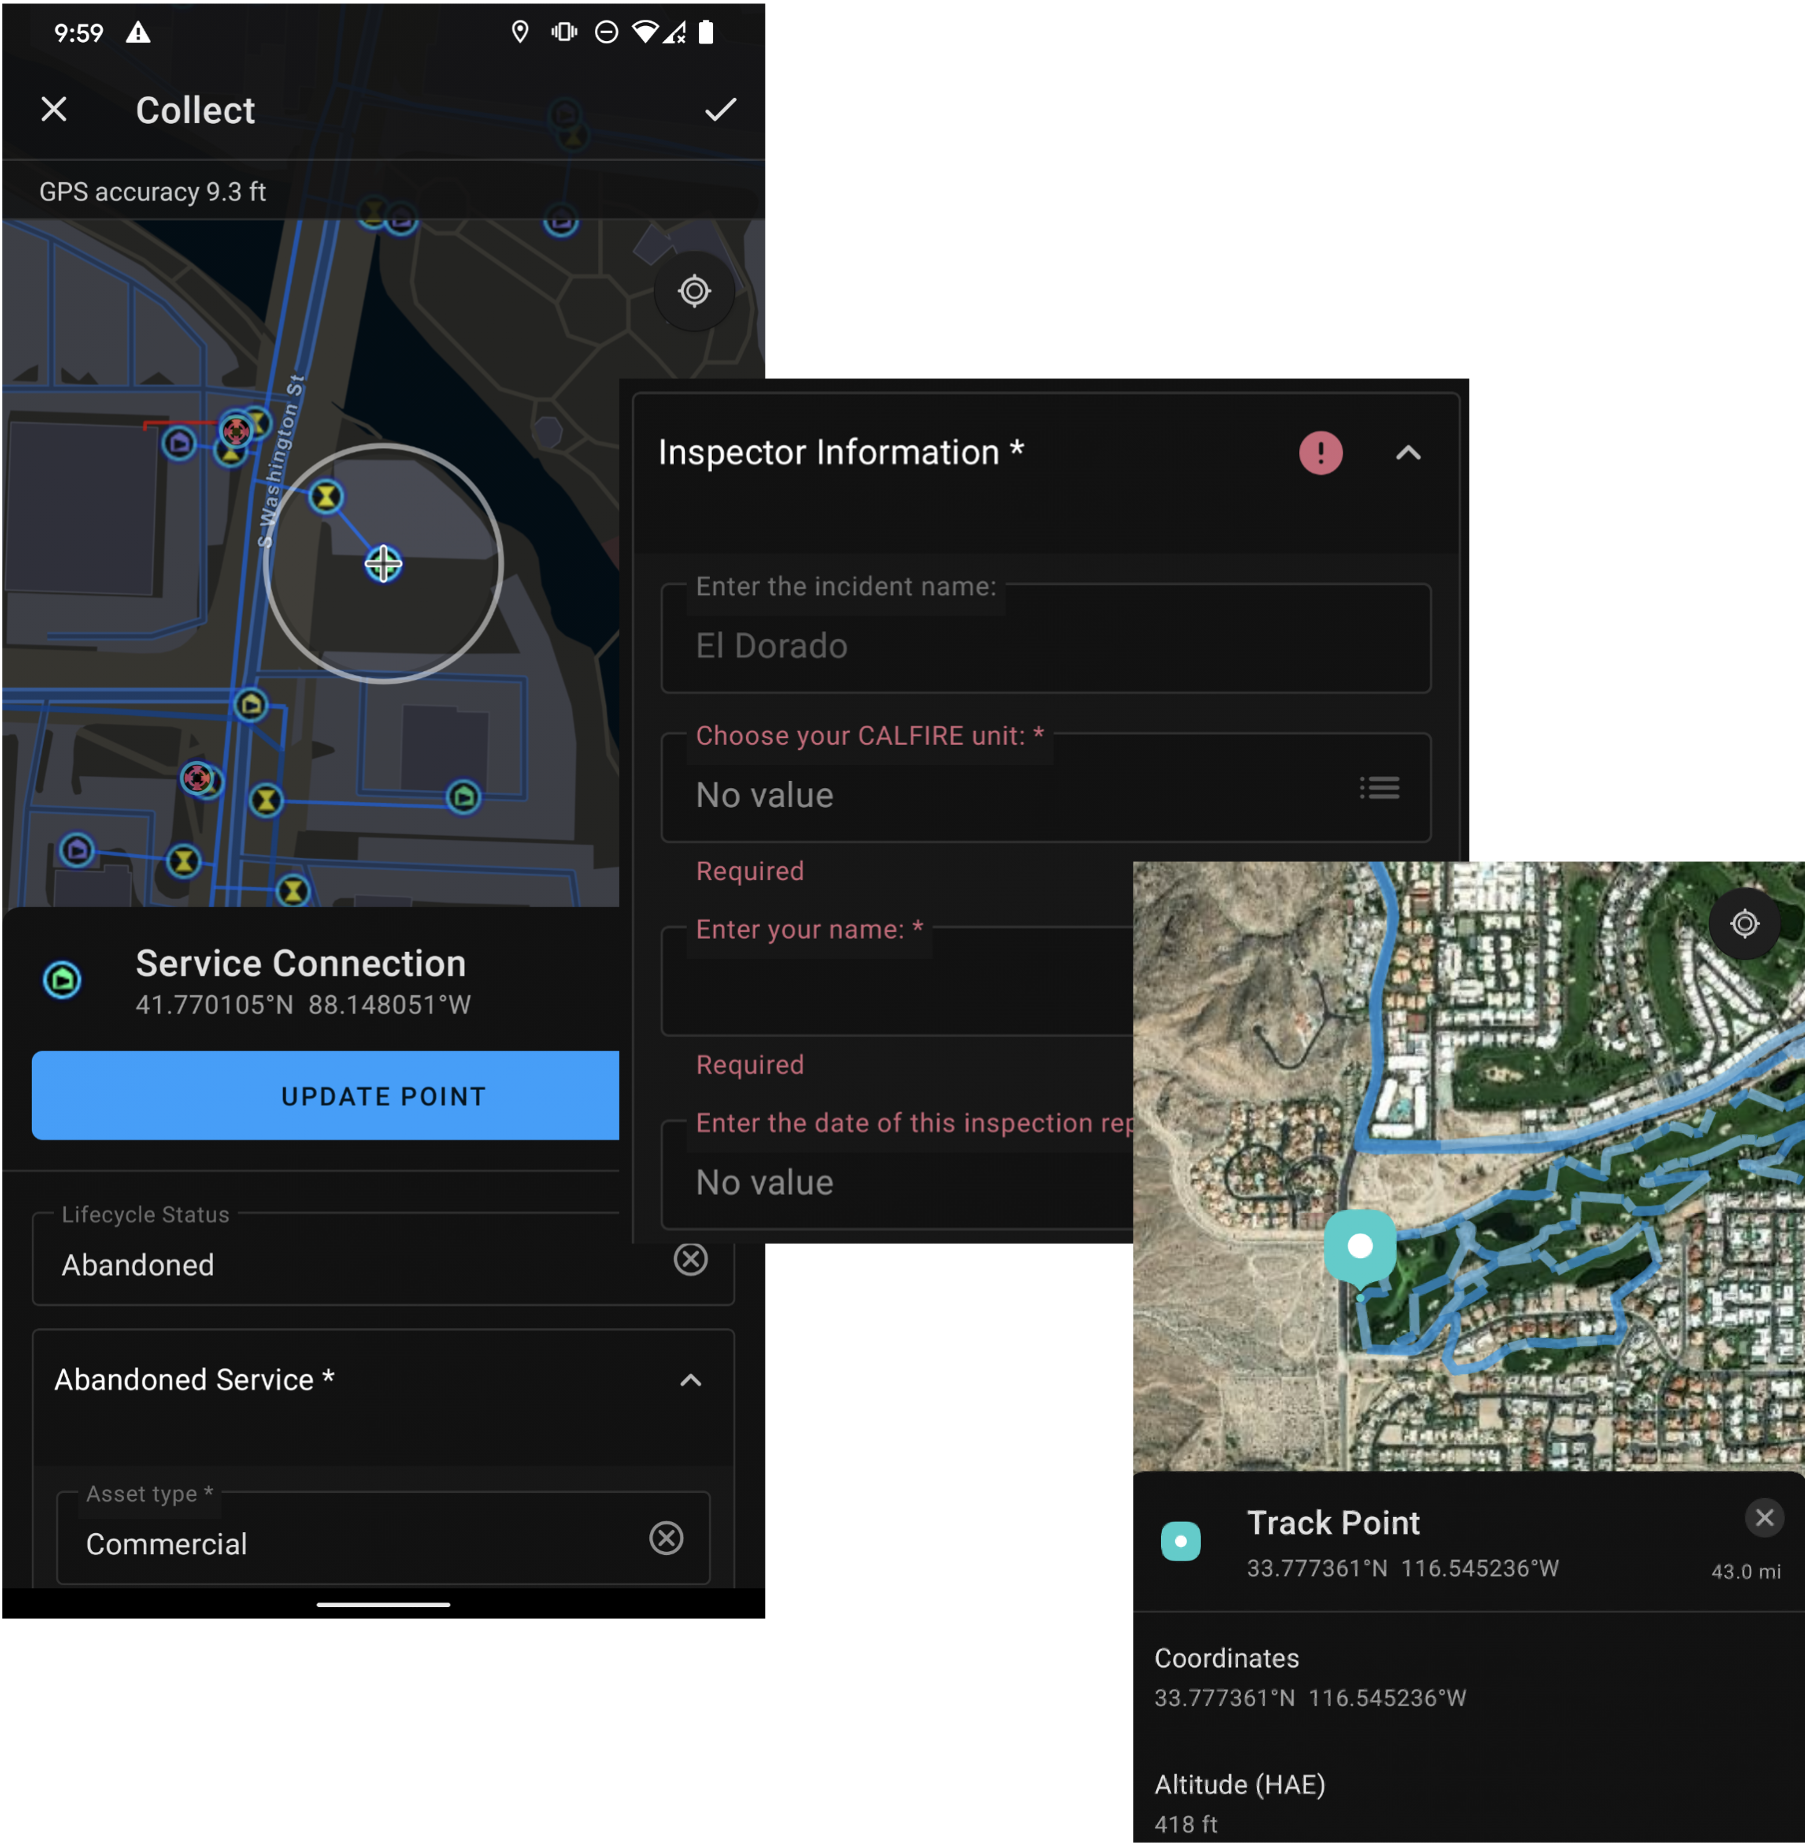
Task: Clear the Abandoned lifecycle status value
Action: (691, 1259)
